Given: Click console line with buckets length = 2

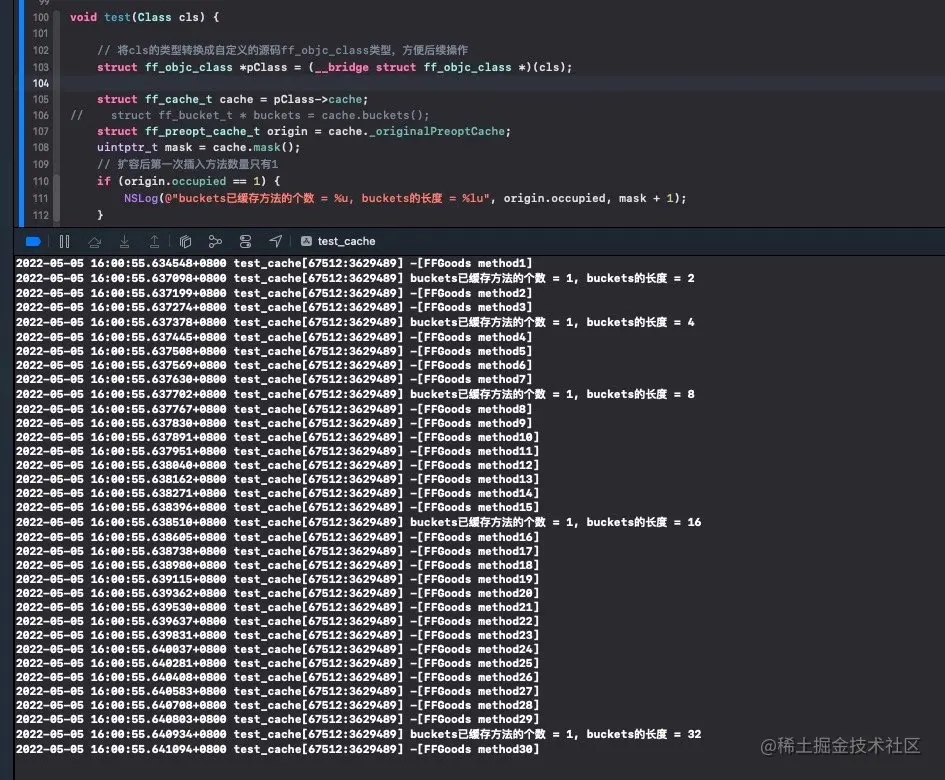Looking at the screenshot, I should [355, 278].
